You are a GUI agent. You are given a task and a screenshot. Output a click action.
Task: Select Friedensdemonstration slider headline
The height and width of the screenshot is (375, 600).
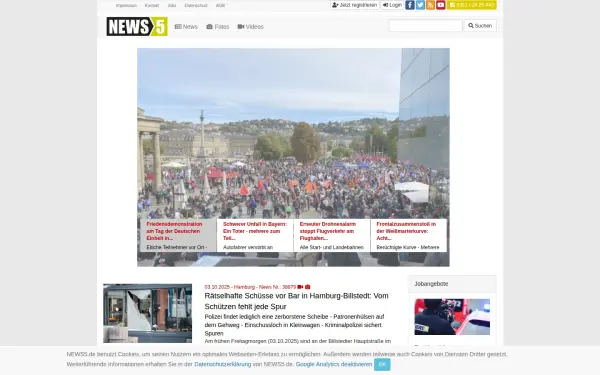coord(174,231)
